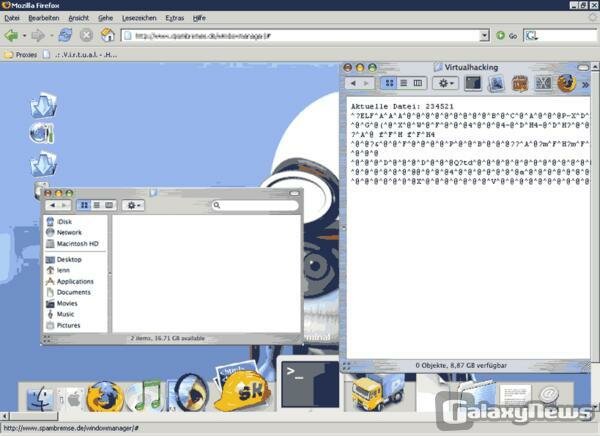The image size is (600, 436).
Task: Click the yellow SK hard hat dock icon
Action: pyautogui.click(x=241, y=391)
